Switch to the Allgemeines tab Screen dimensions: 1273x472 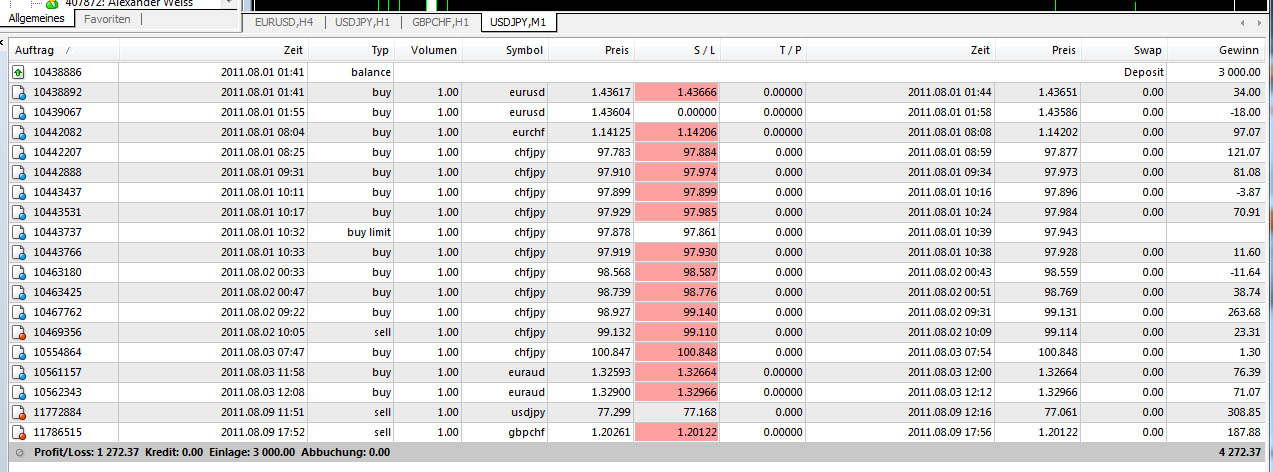[x=36, y=19]
